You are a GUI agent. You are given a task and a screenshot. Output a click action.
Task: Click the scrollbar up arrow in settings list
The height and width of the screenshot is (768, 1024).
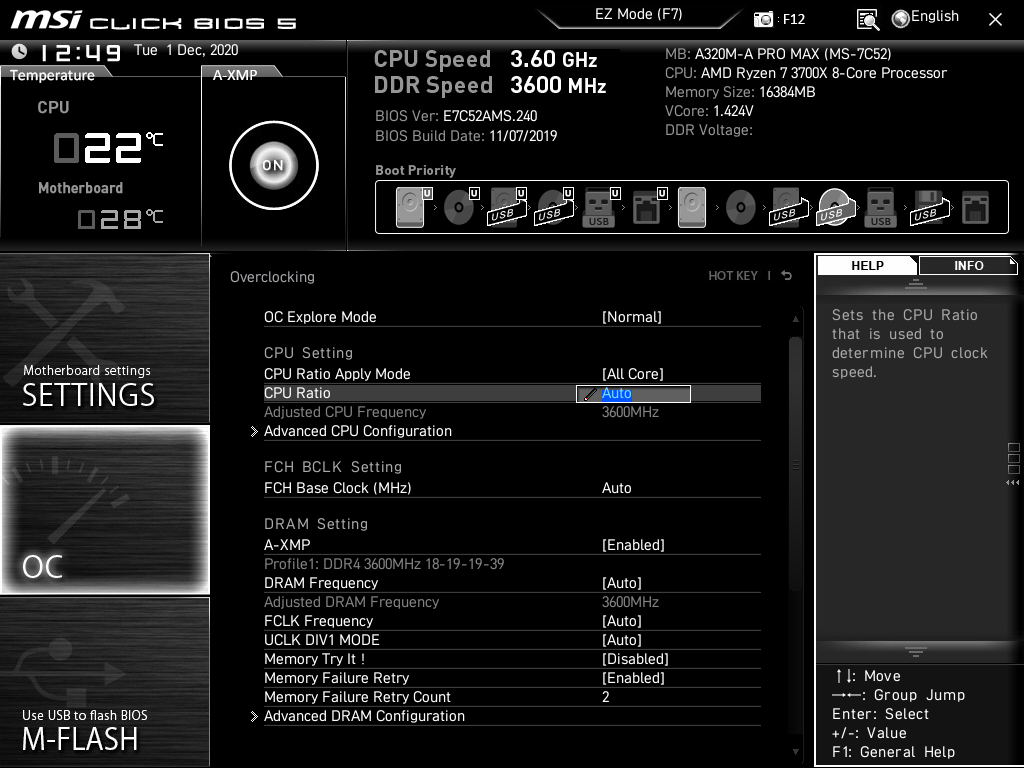795,319
